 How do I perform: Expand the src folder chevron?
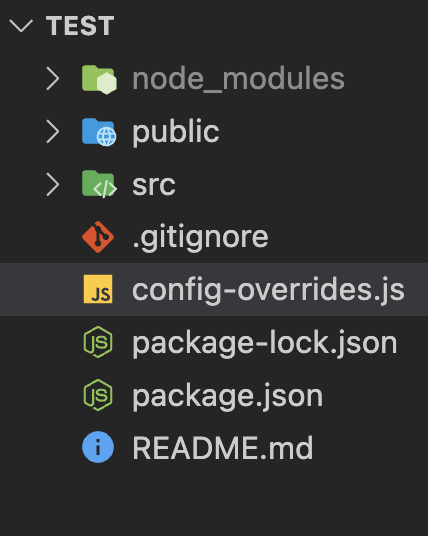[53, 185]
